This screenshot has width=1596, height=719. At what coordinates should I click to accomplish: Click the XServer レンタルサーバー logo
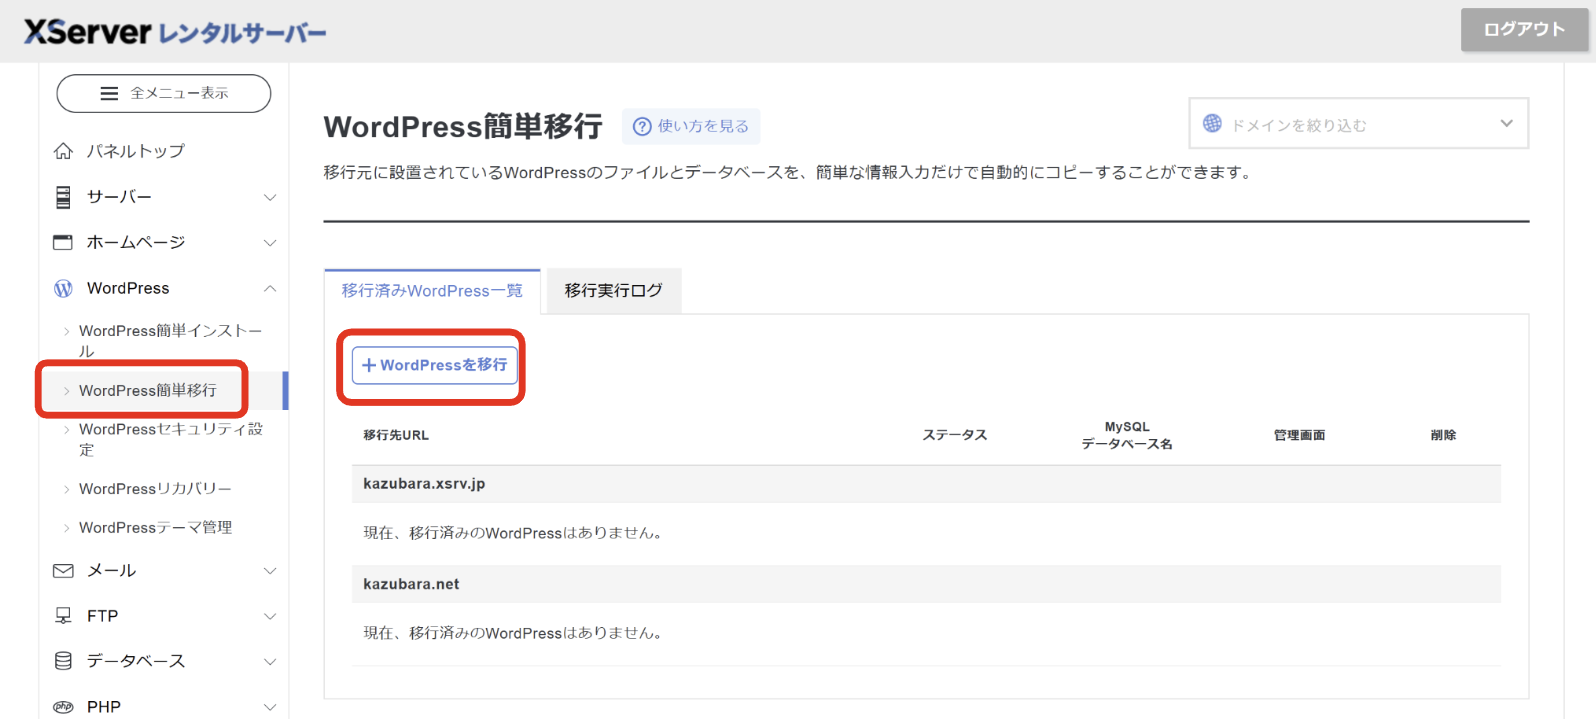point(175,32)
